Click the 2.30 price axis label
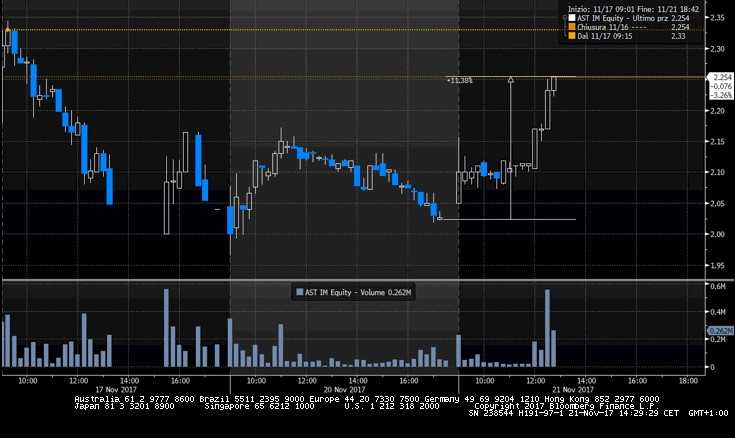Viewport: 735px width, 438px height. click(x=717, y=49)
